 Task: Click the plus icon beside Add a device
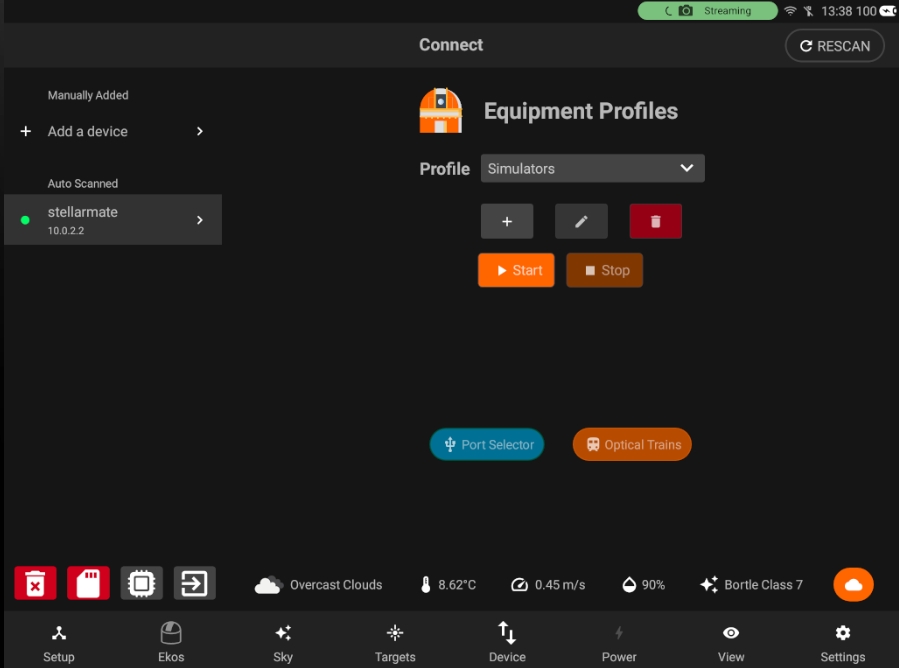click(x=26, y=131)
